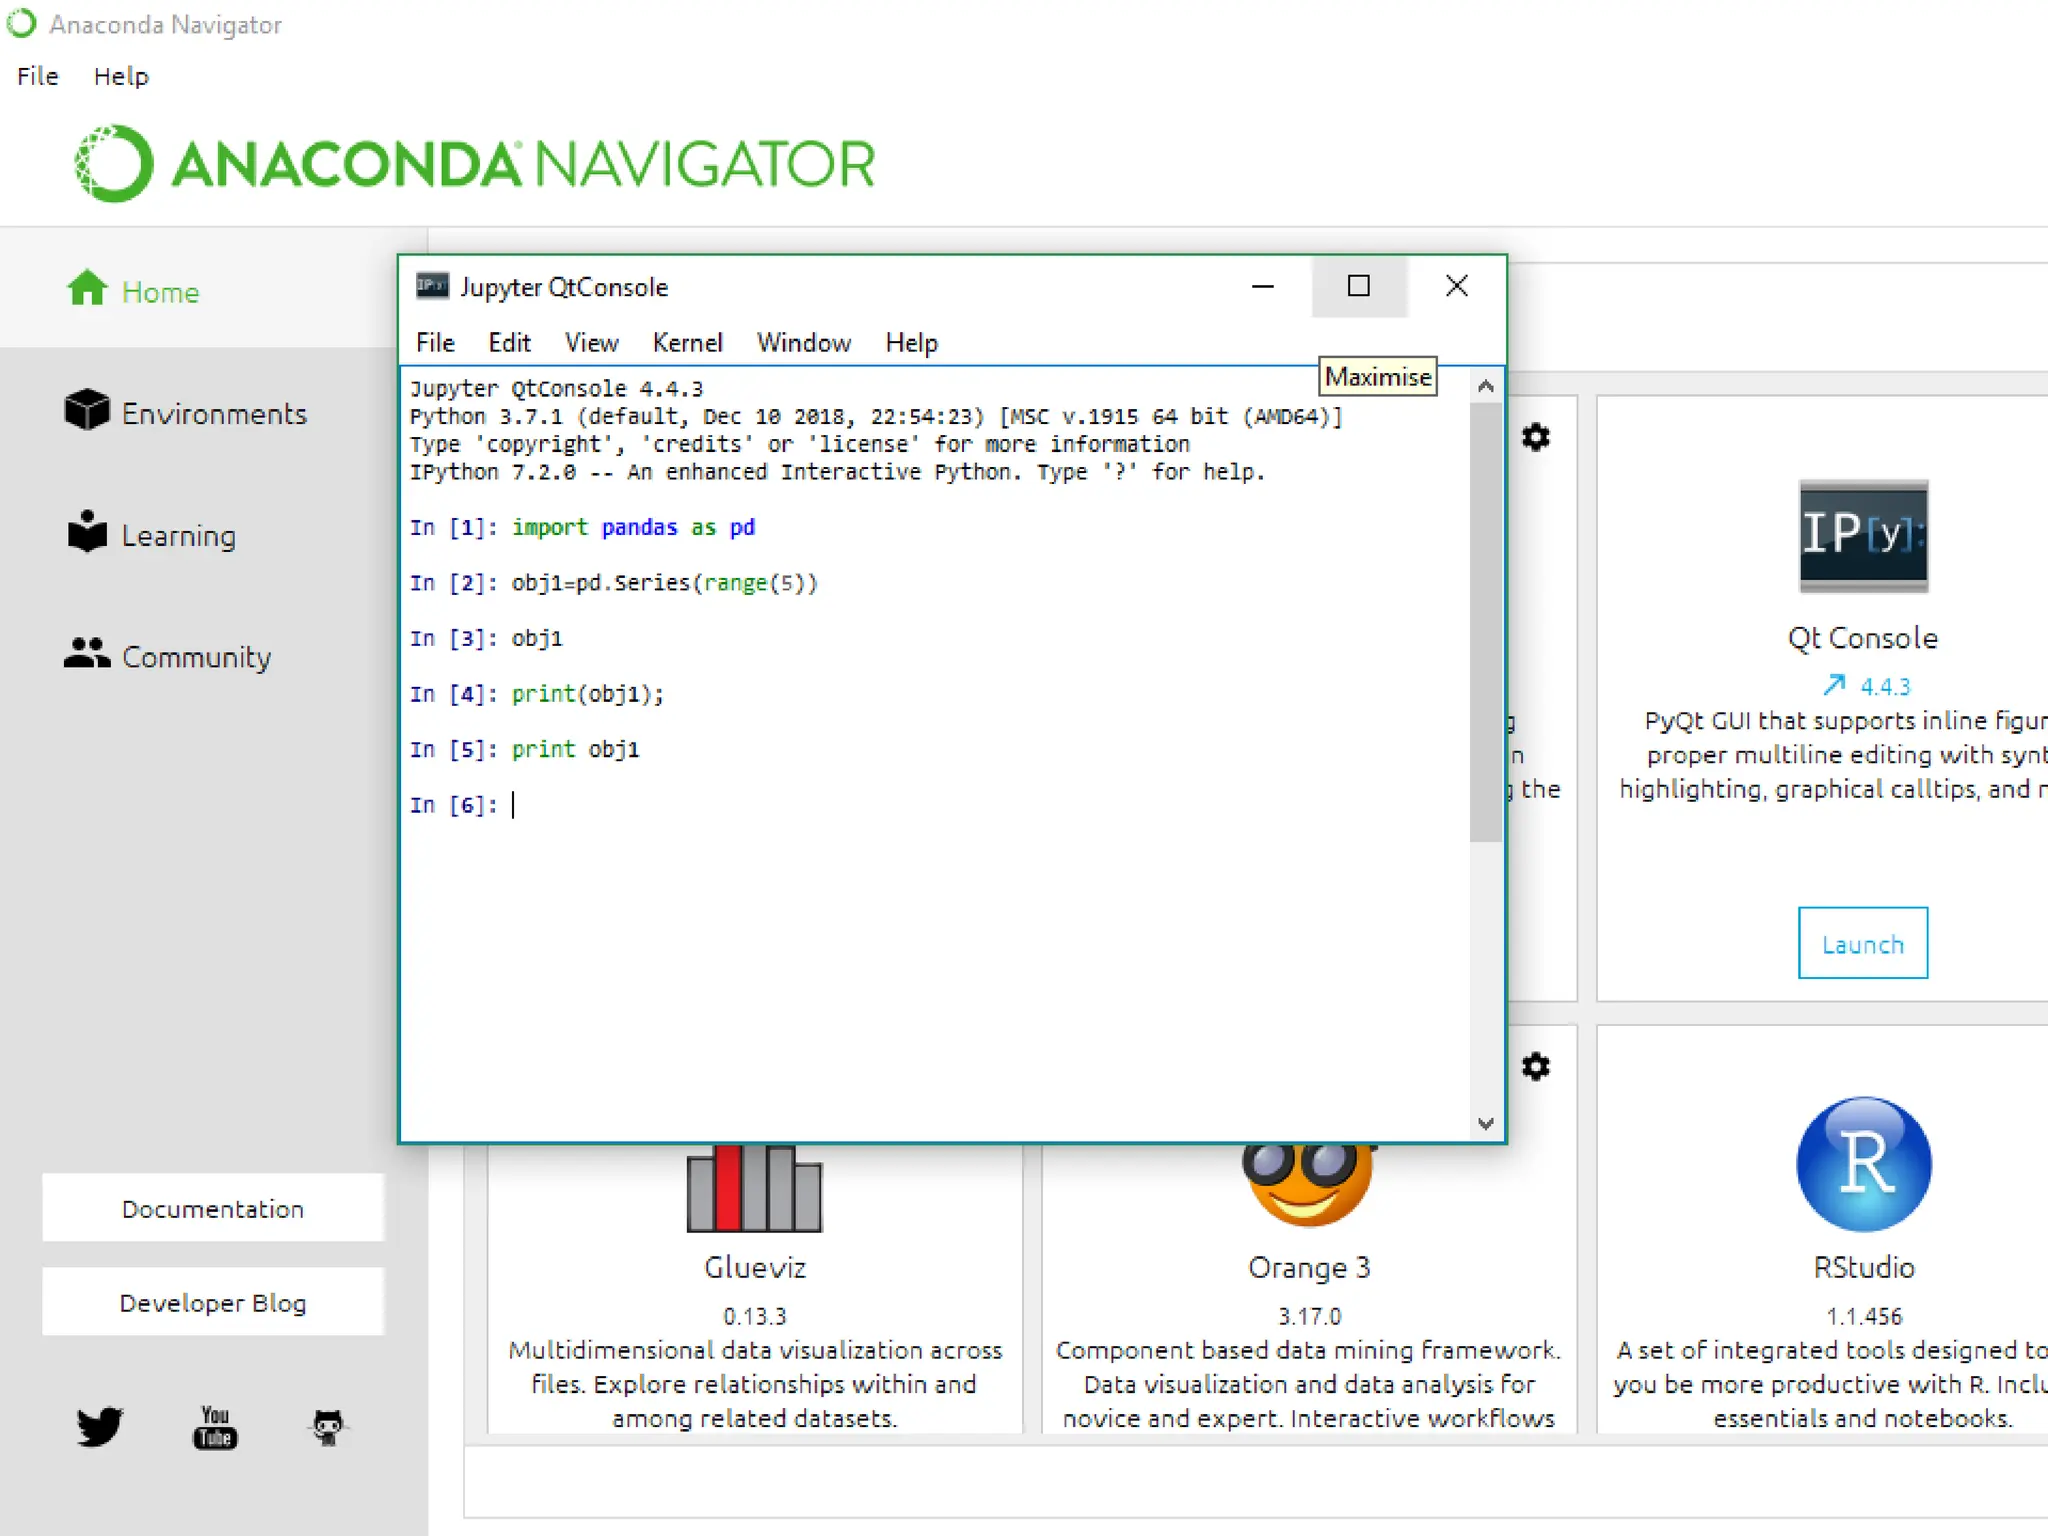The width and height of the screenshot is (2048, 1536).
Task: Click the Orange 3 application icon
Action: click(1307, 1184)
